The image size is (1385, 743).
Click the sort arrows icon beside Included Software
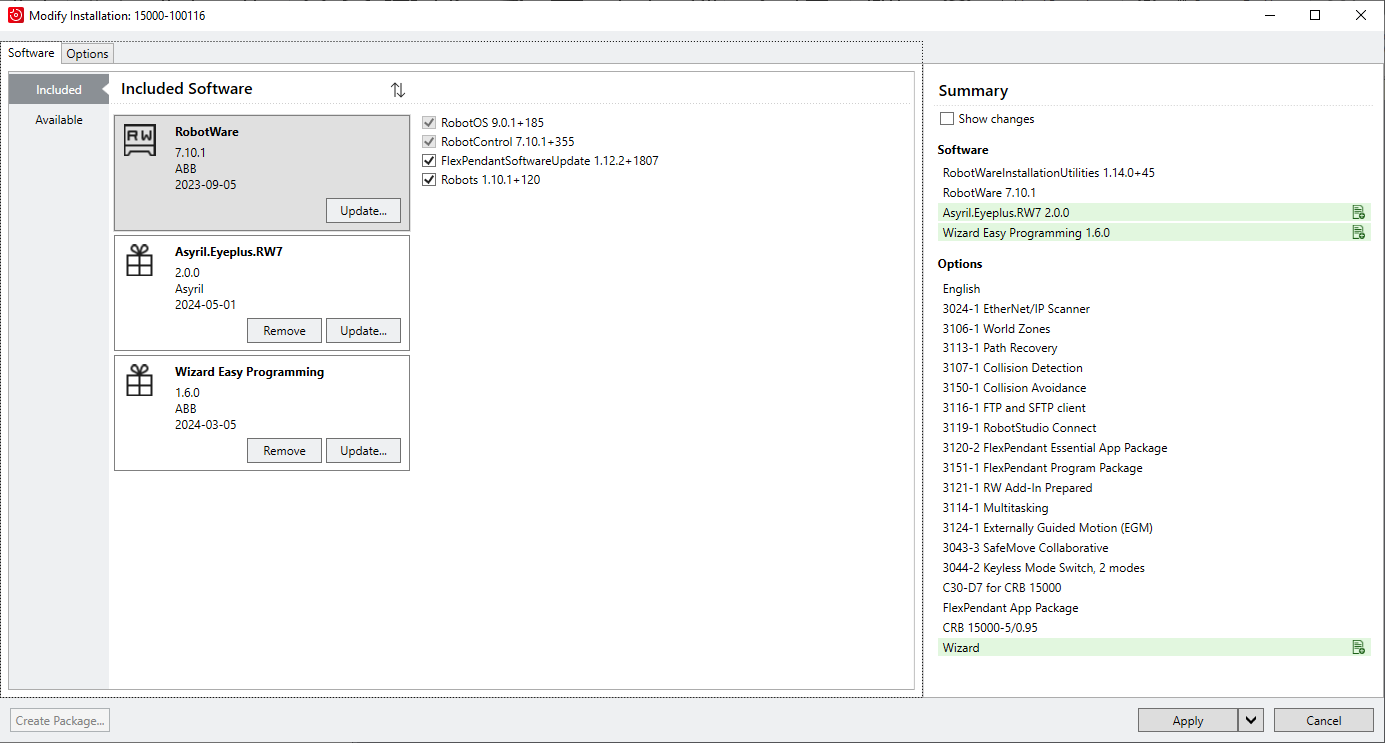(x=398, y=90)
